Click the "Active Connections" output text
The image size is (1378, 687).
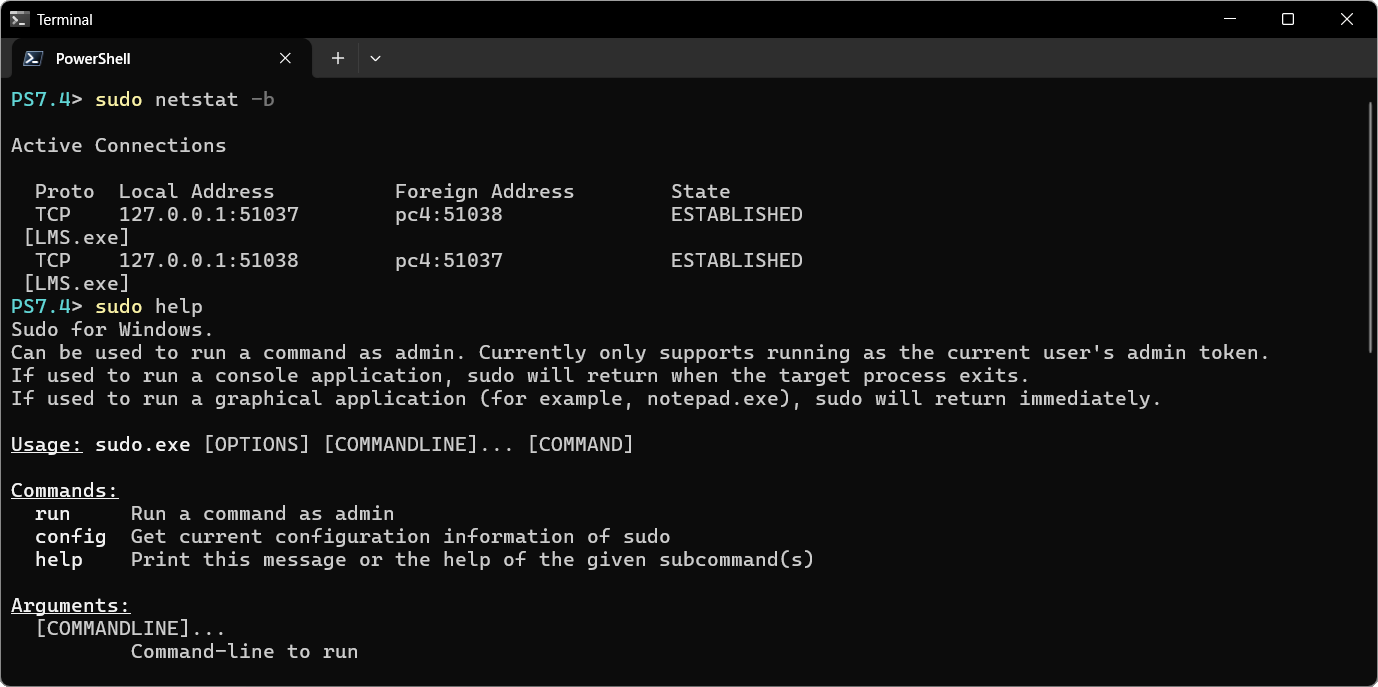click(118, 145)
